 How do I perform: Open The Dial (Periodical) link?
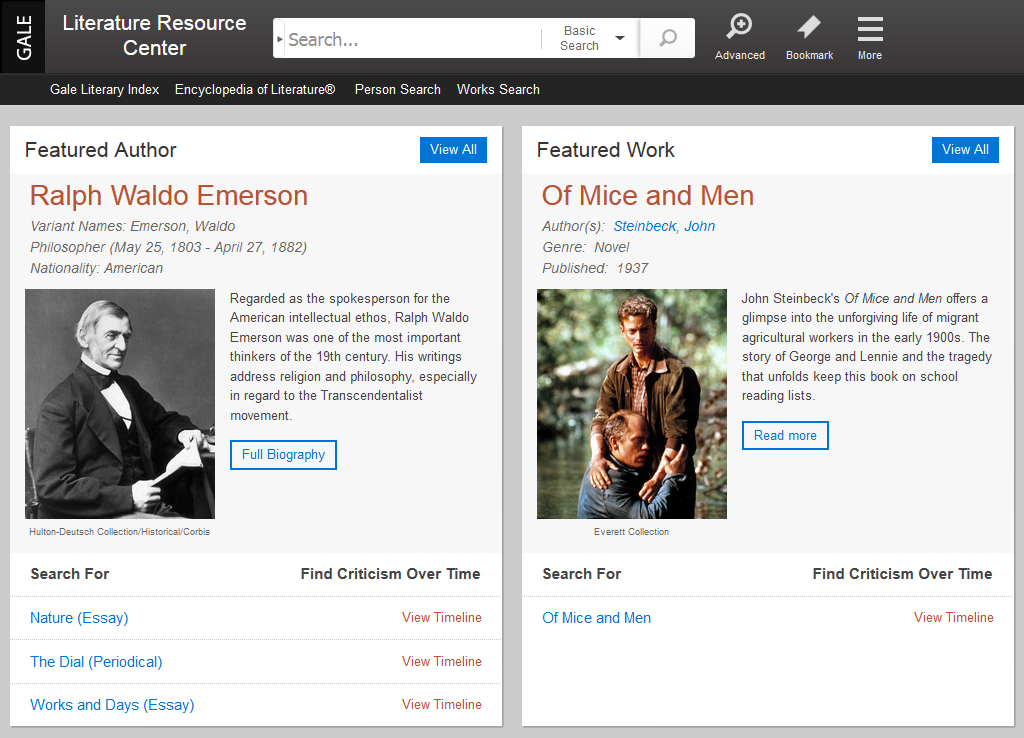point(96,662)
